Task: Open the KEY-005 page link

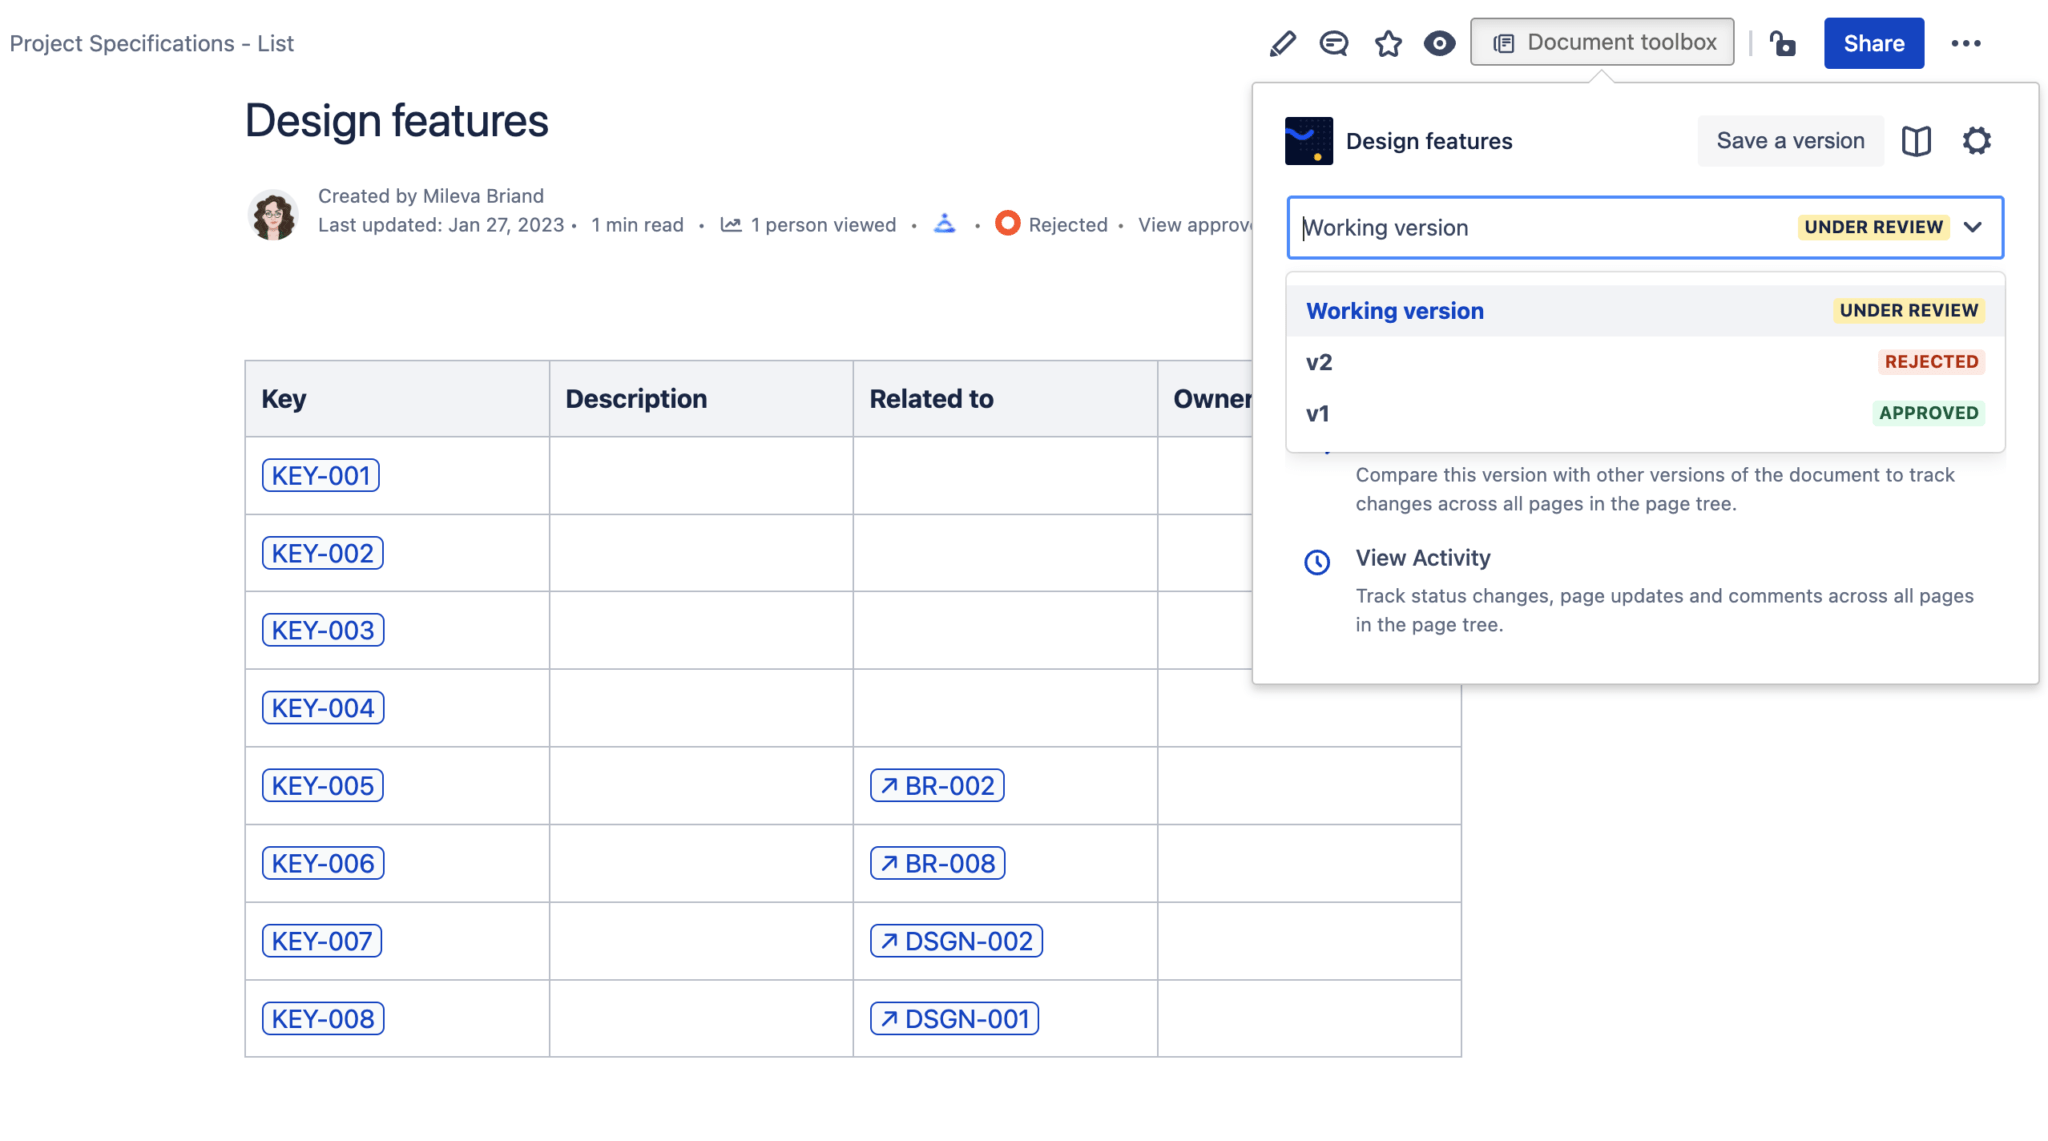Action: (322, 785)
